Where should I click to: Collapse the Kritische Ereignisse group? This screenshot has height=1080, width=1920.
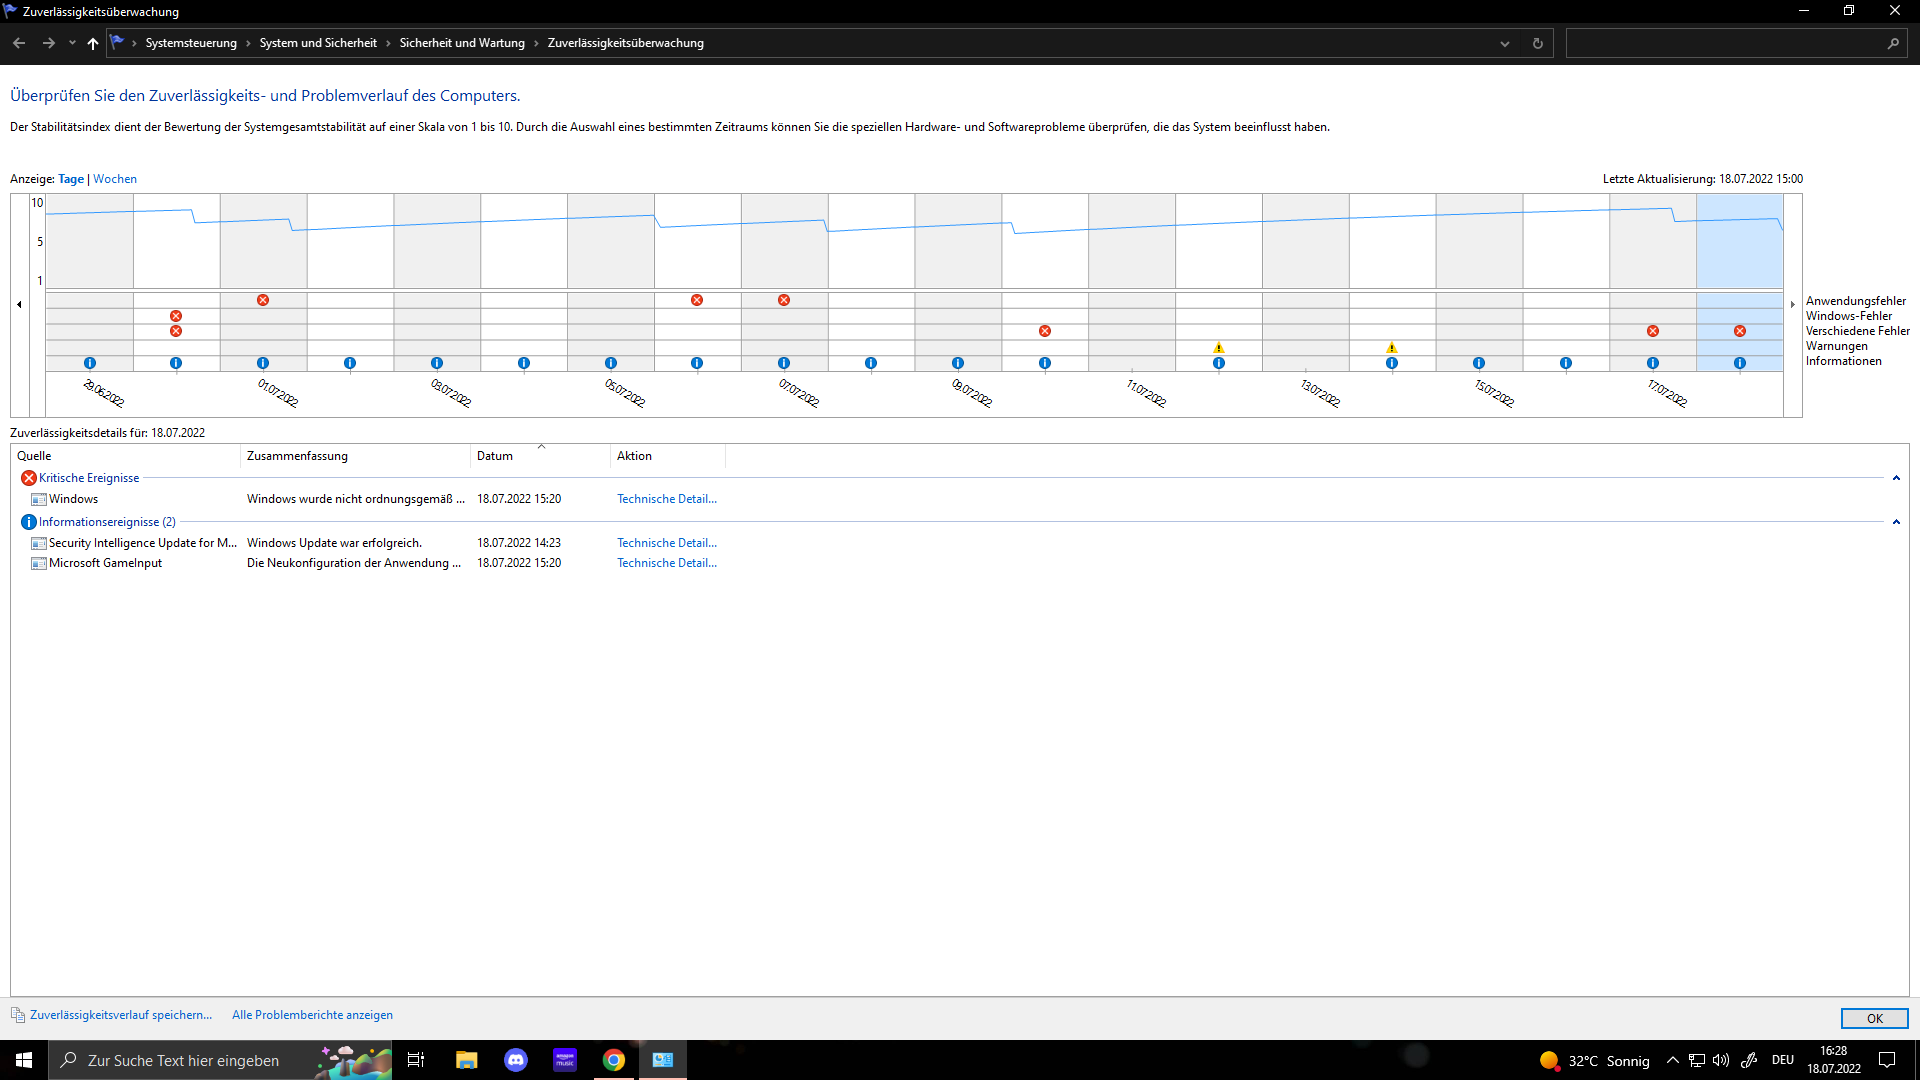pos(1896,478)
